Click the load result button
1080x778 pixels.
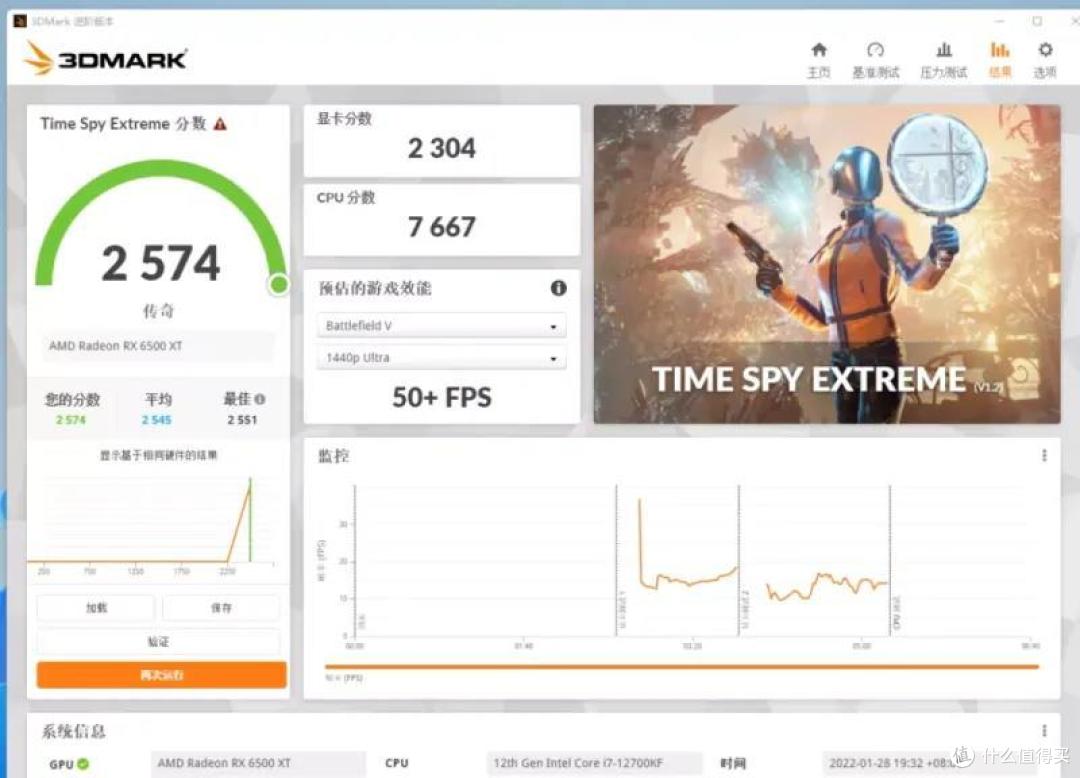coord(96,608)
